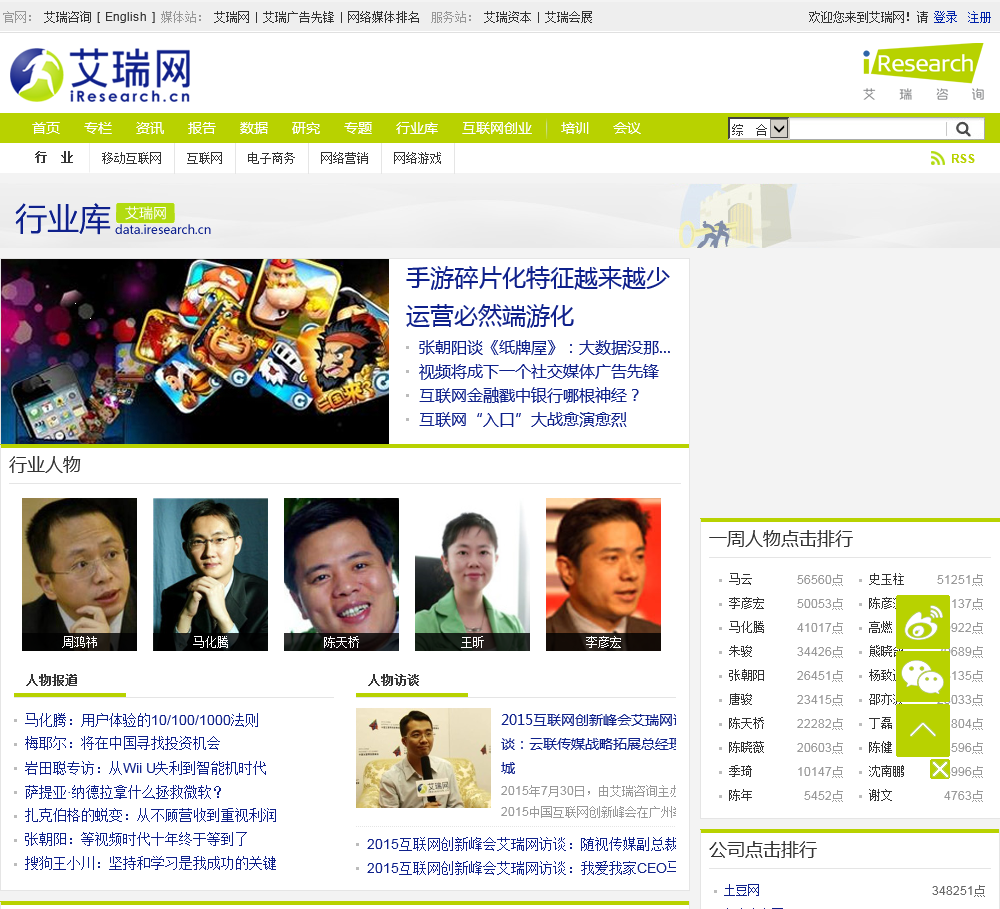Open the 综合 search category dropdown

(759, 129)
